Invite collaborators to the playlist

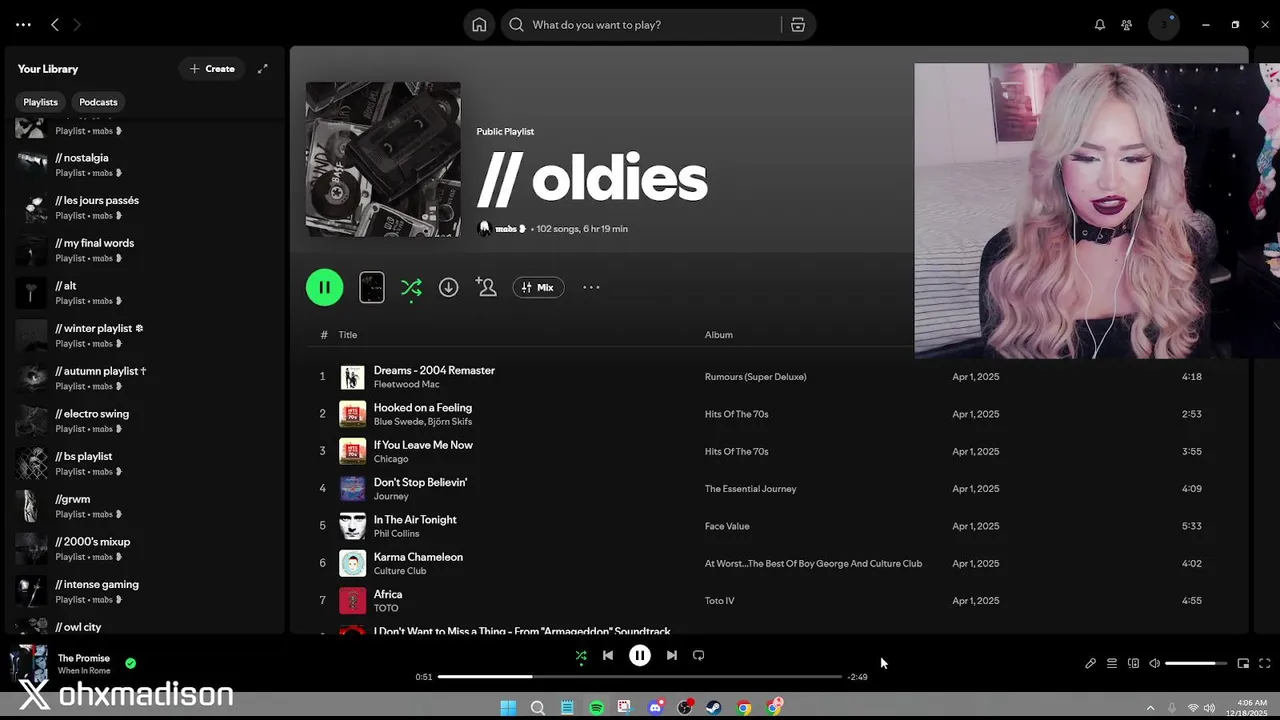486,287
